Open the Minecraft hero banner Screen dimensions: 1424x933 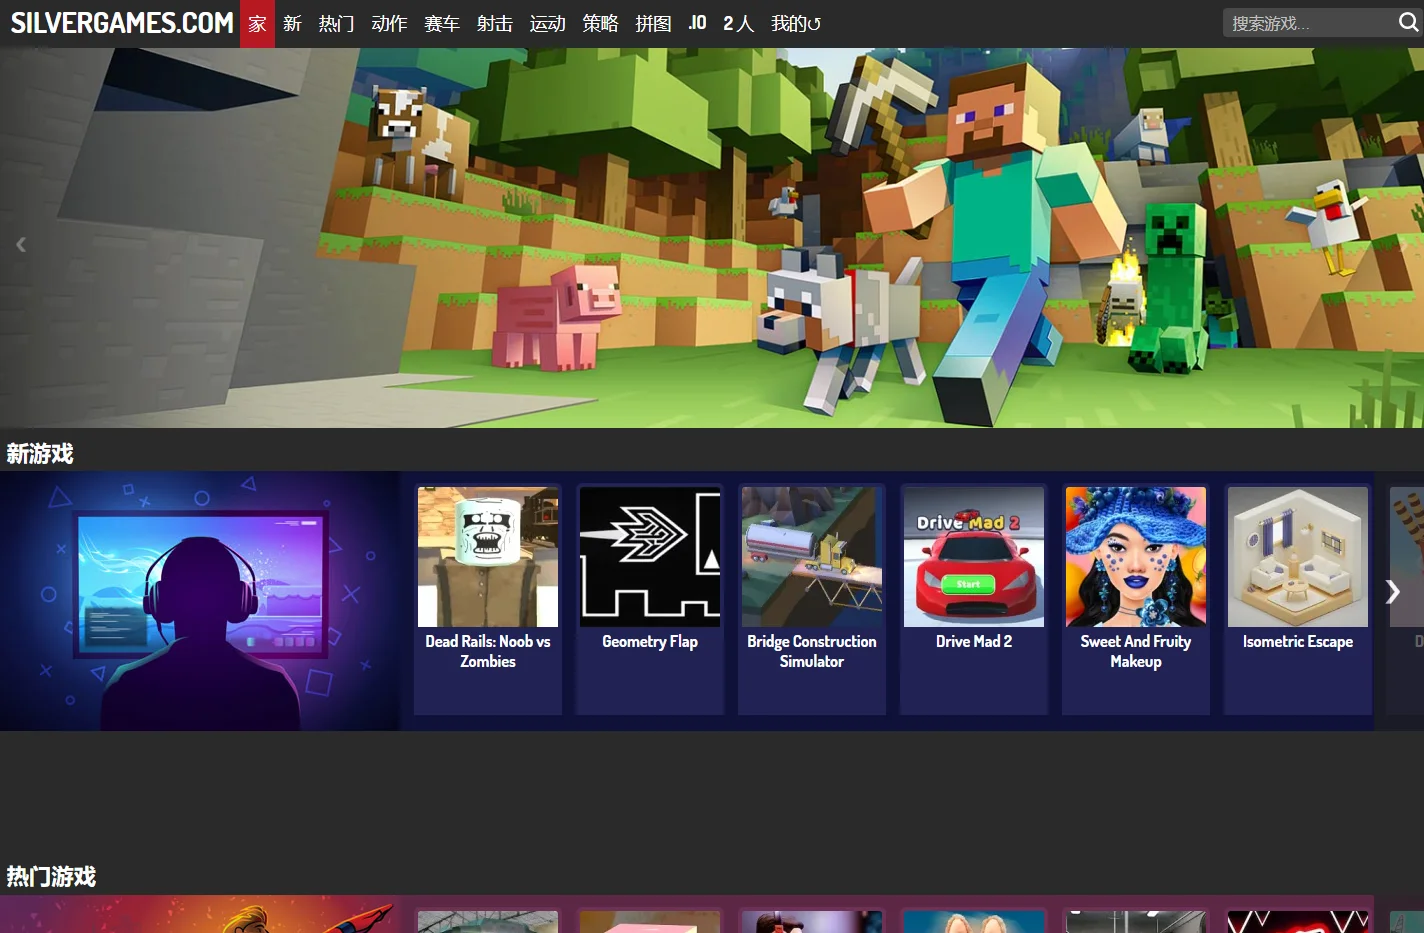pyautogui.click(x=712, y=238)
